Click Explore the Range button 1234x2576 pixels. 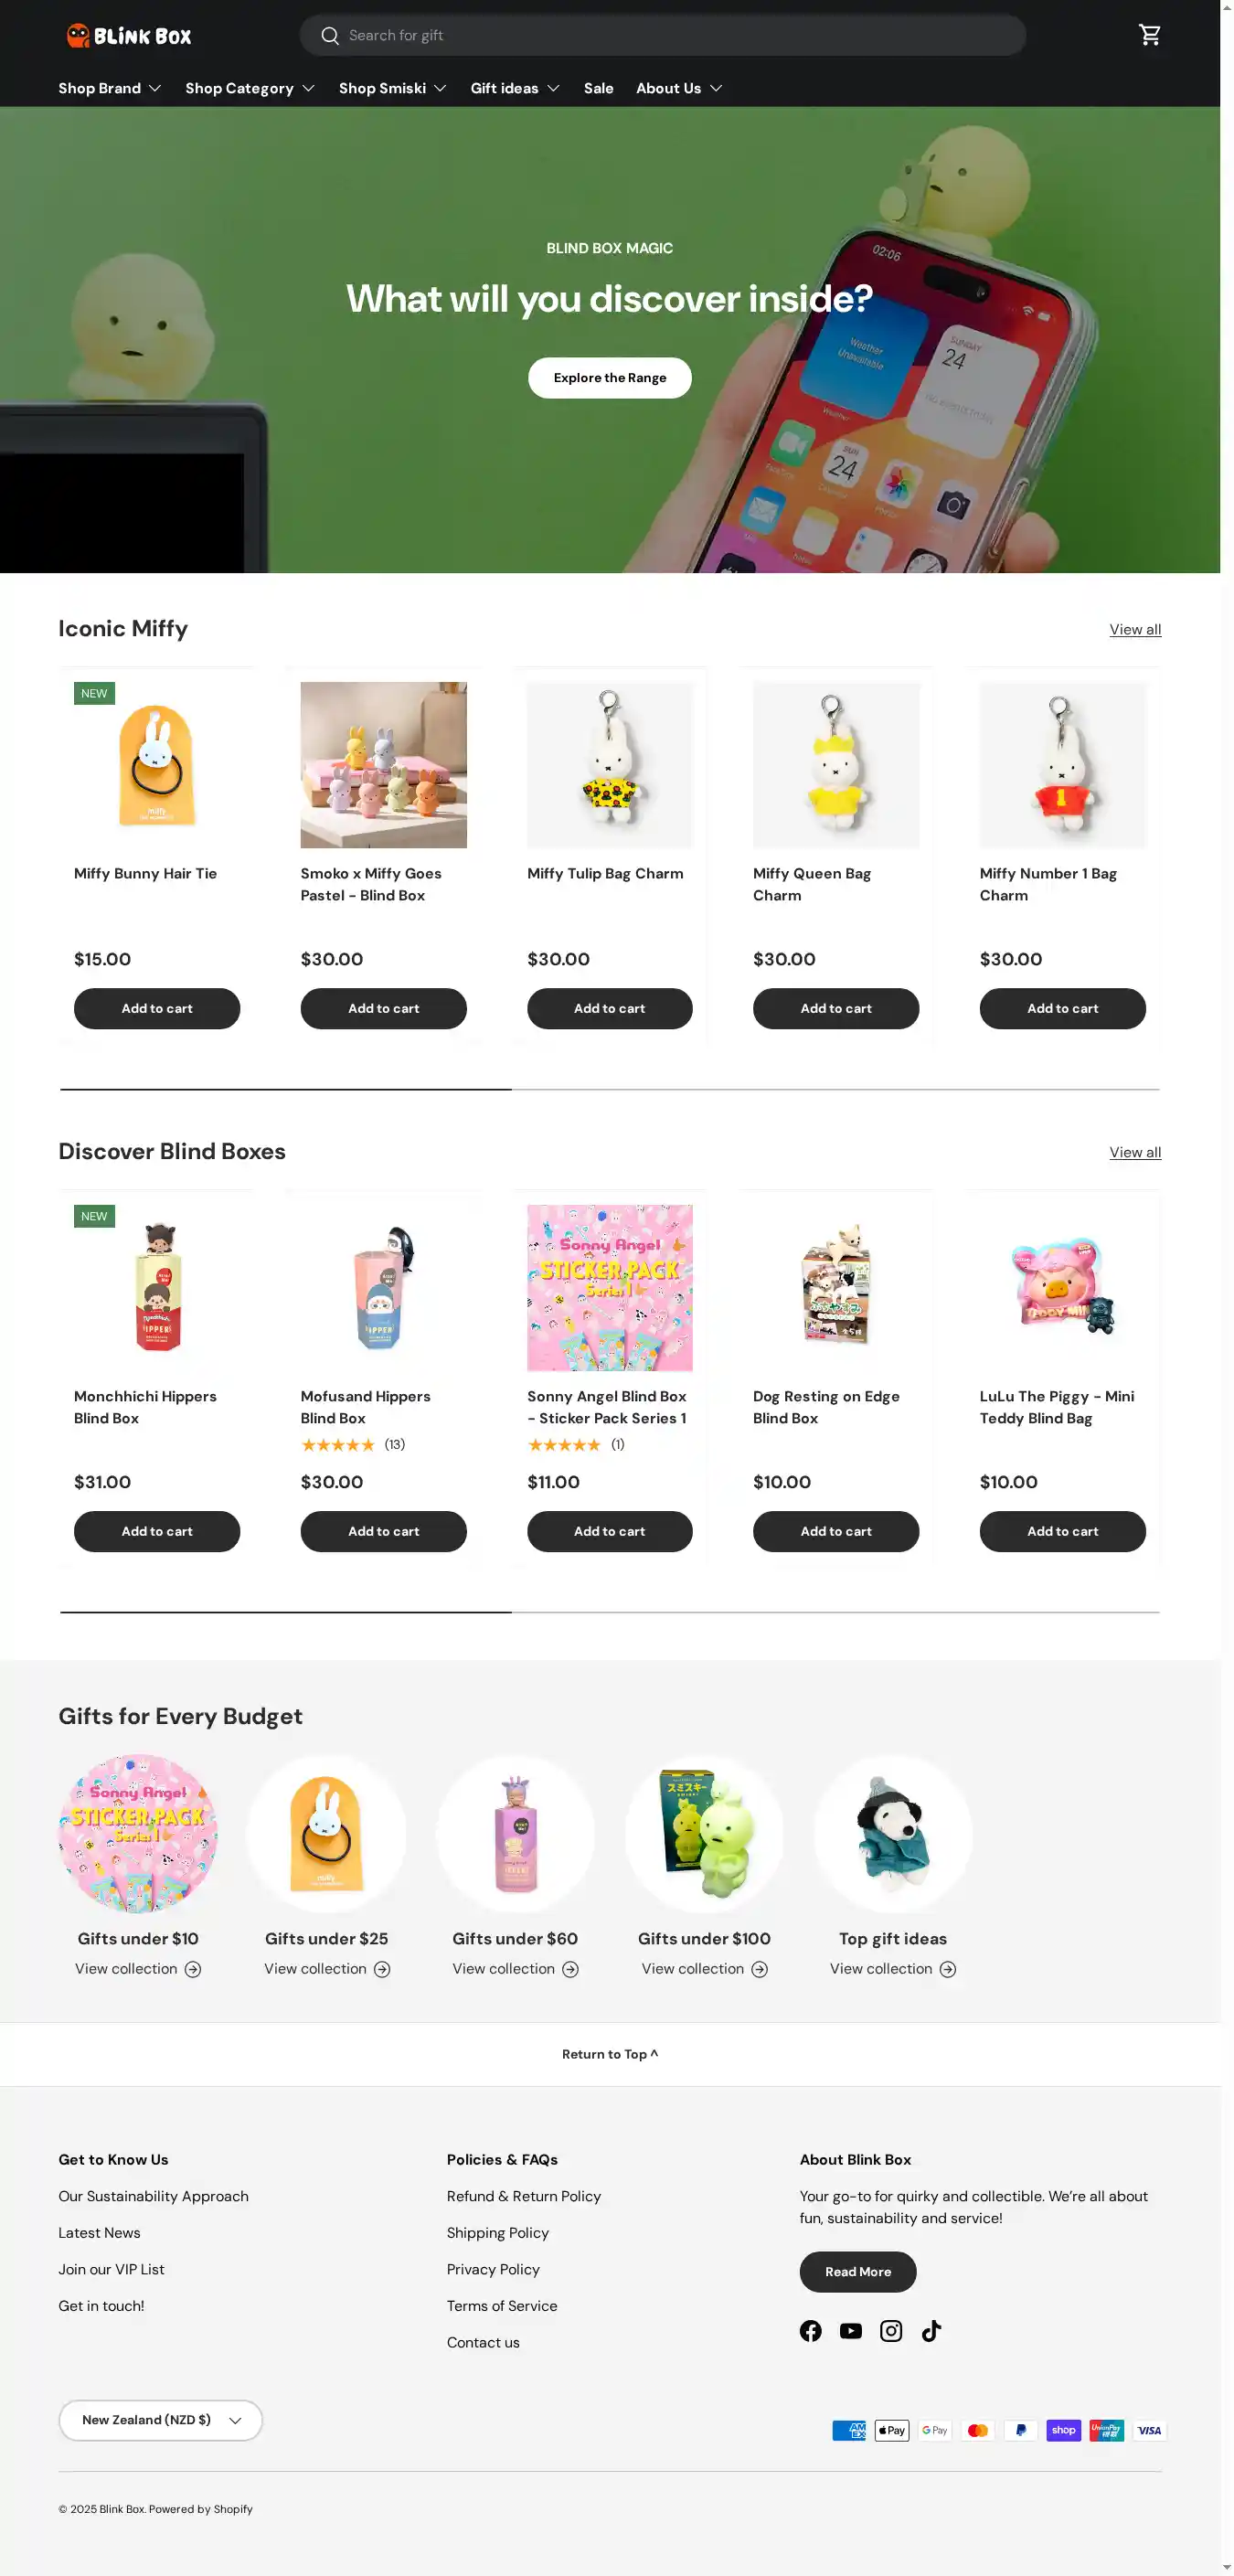click(x=609, y=378)
